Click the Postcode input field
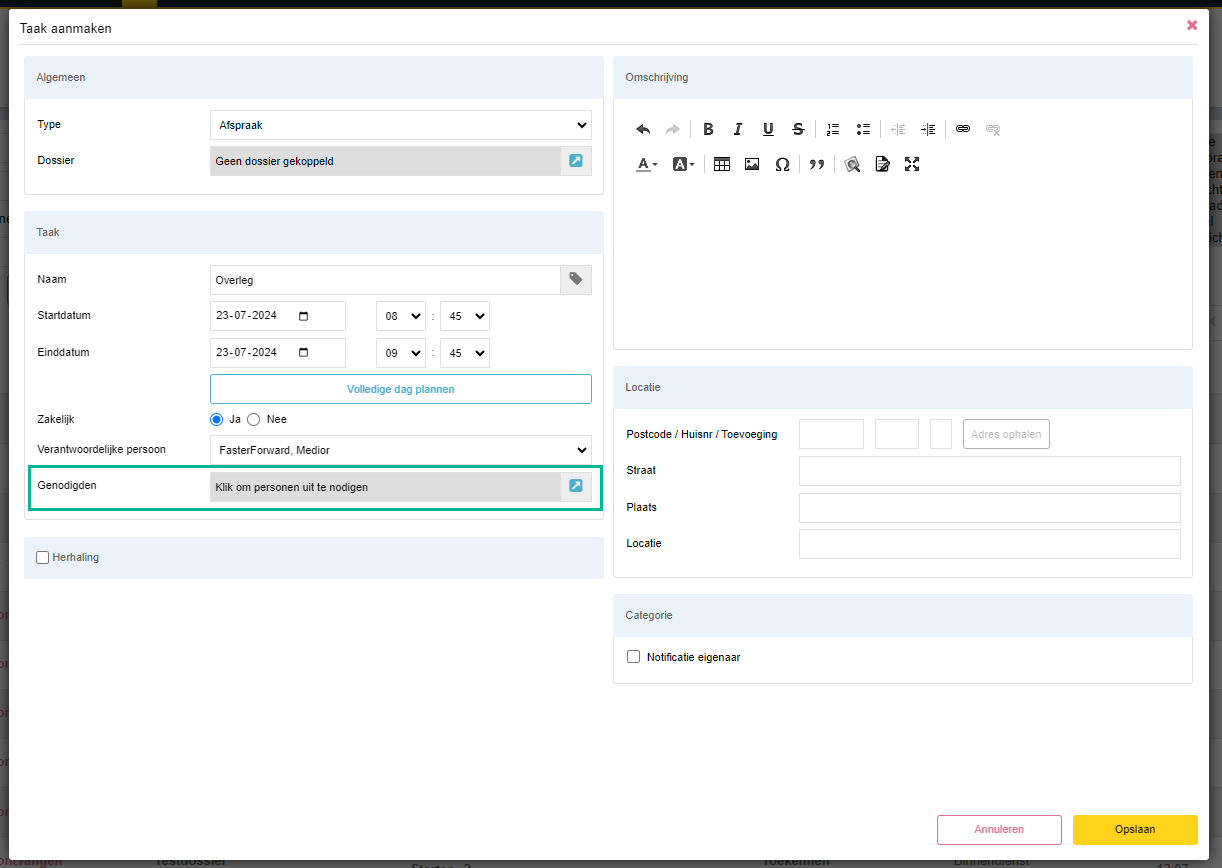 (x=831, y=434)
